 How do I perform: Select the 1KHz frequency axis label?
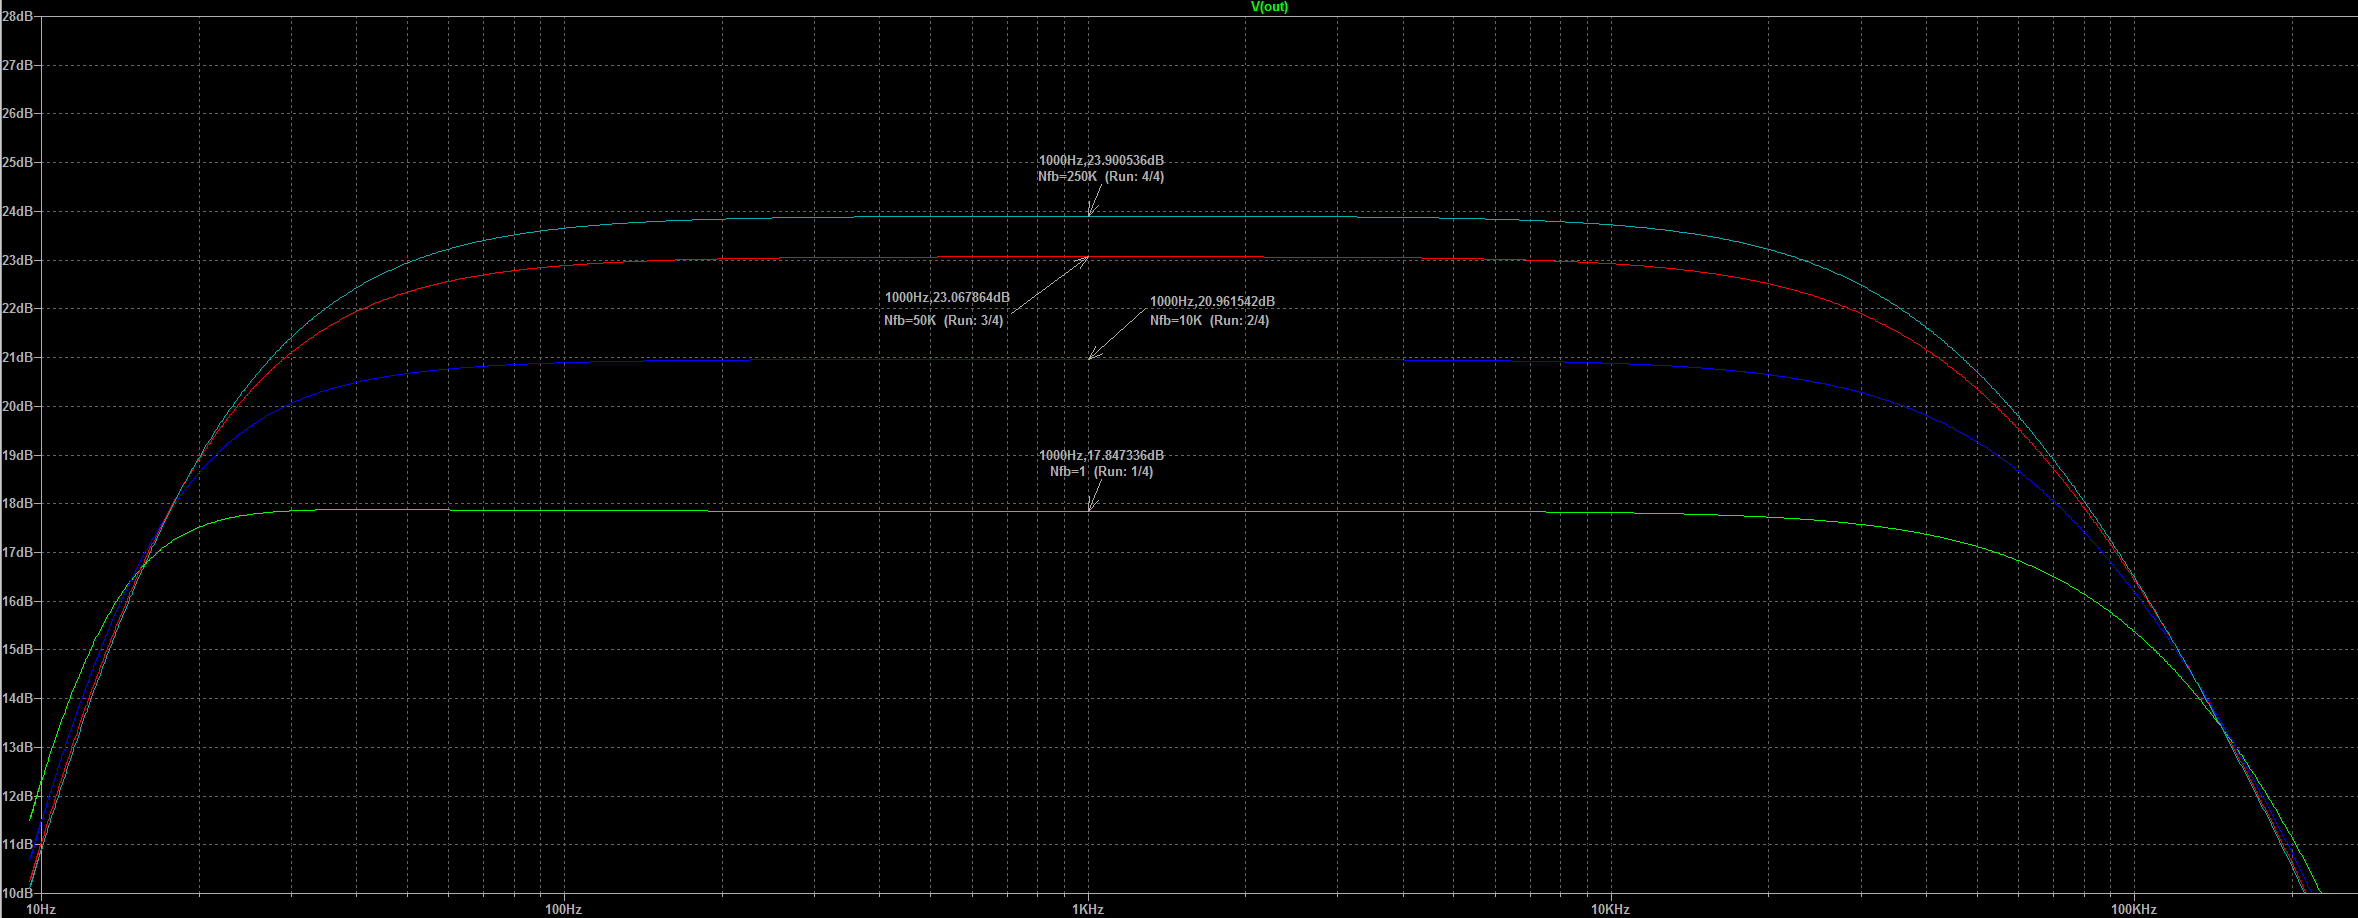1088,909
